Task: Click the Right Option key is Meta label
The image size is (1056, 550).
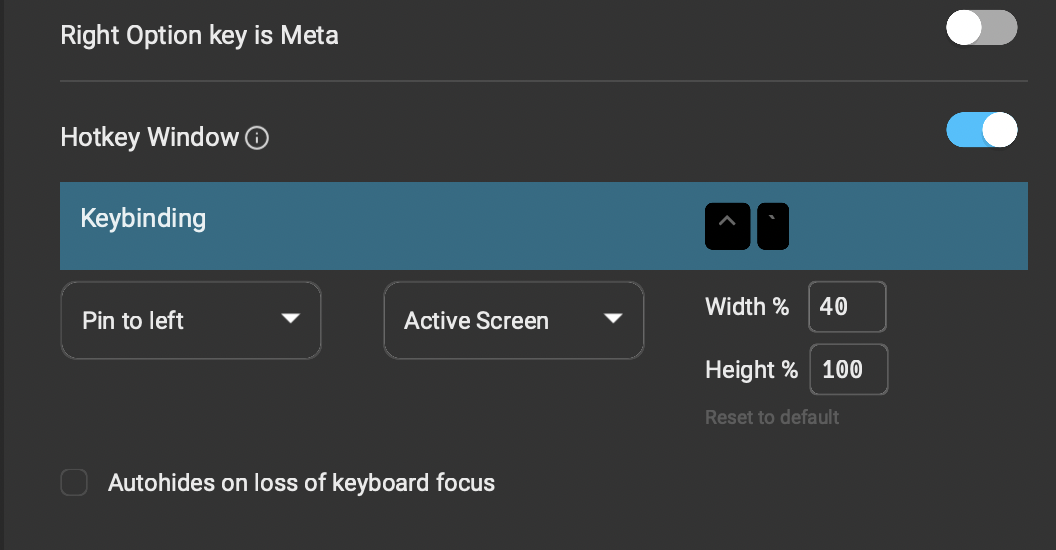Action: (199, 35)
